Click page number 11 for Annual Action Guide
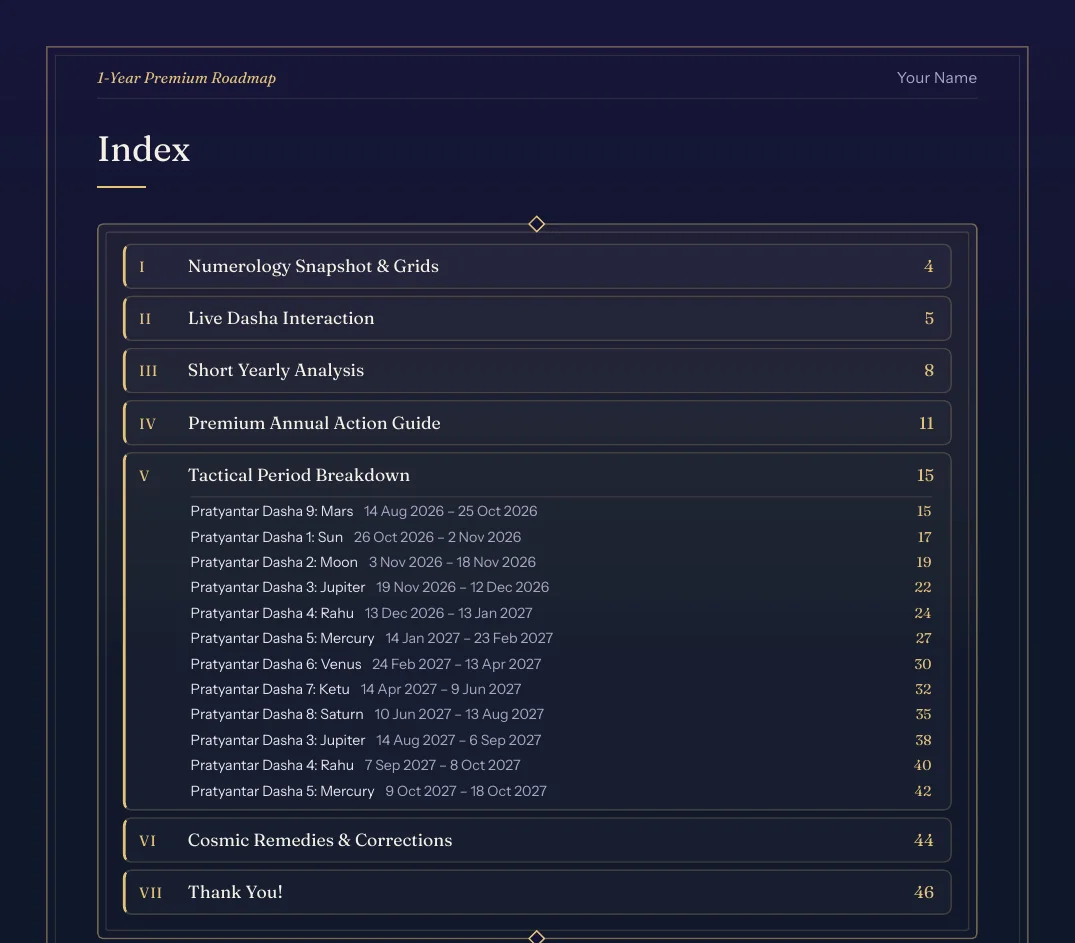This screenshot has width=1075, height=943. (926, 423)
